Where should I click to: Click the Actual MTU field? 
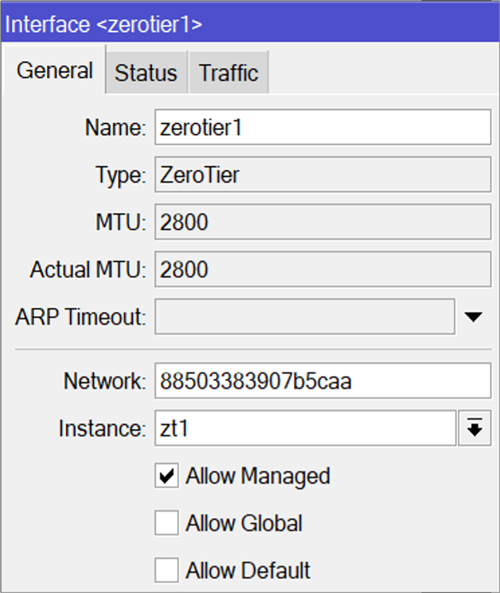click(x=323, y=269)
